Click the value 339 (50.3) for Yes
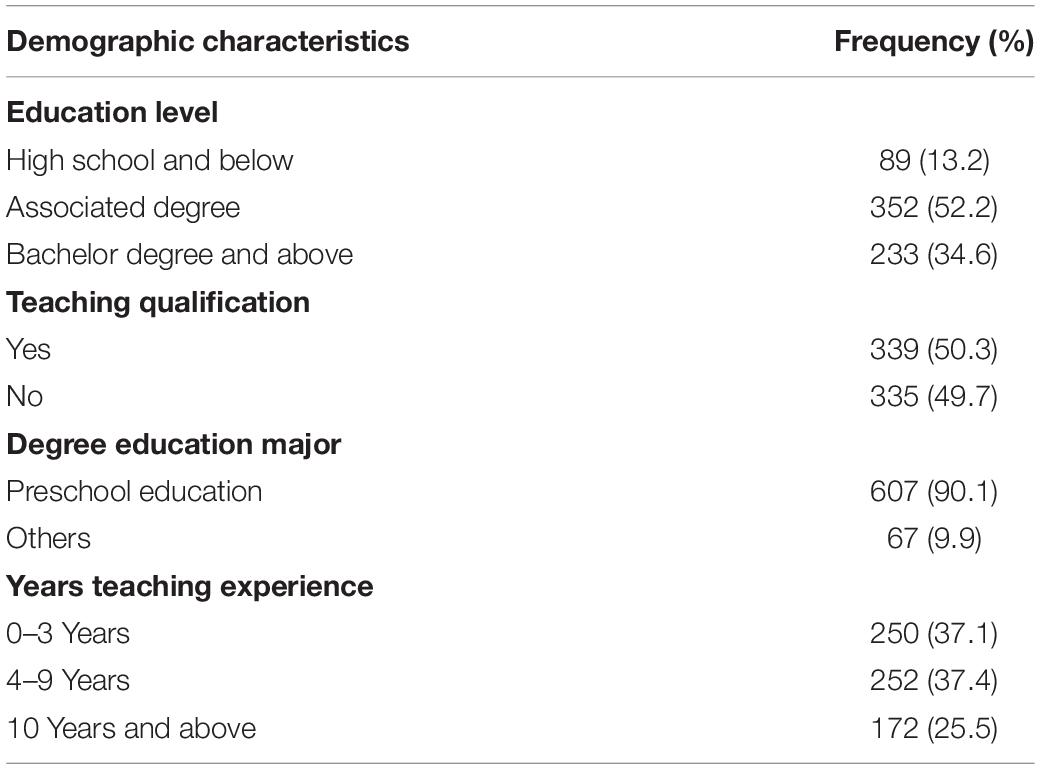Viewport: 1040px width, 769px height. 934,350
